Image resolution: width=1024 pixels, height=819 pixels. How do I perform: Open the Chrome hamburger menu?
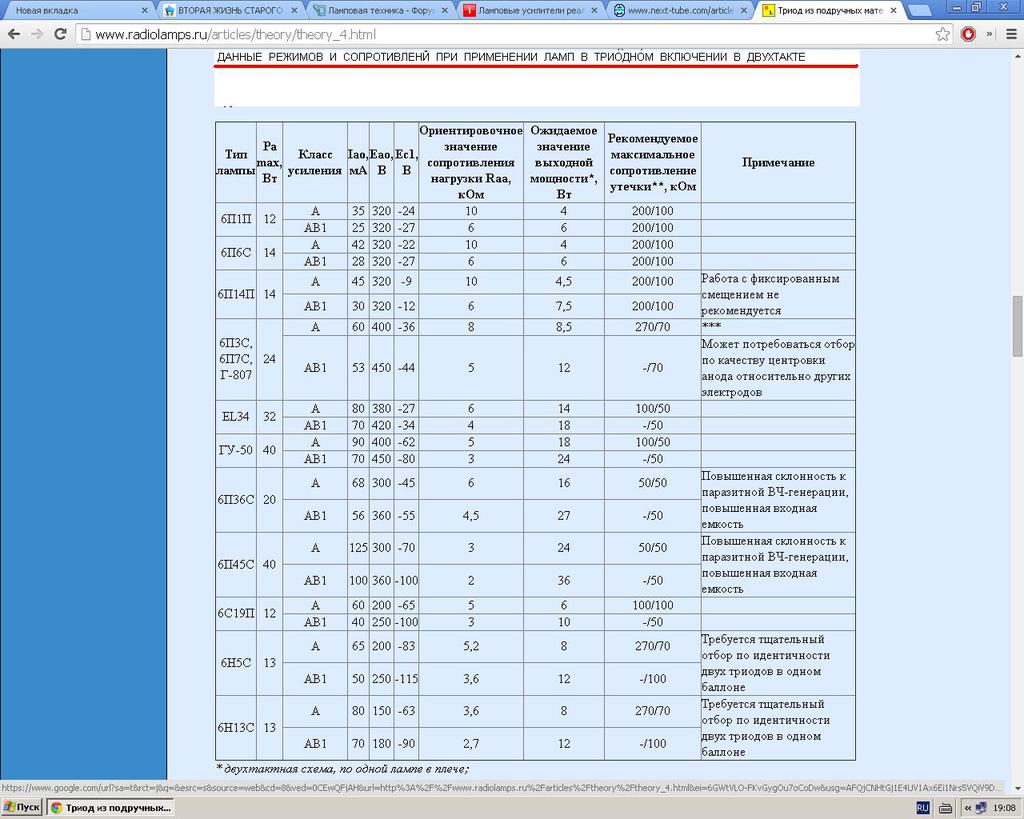1010,34
